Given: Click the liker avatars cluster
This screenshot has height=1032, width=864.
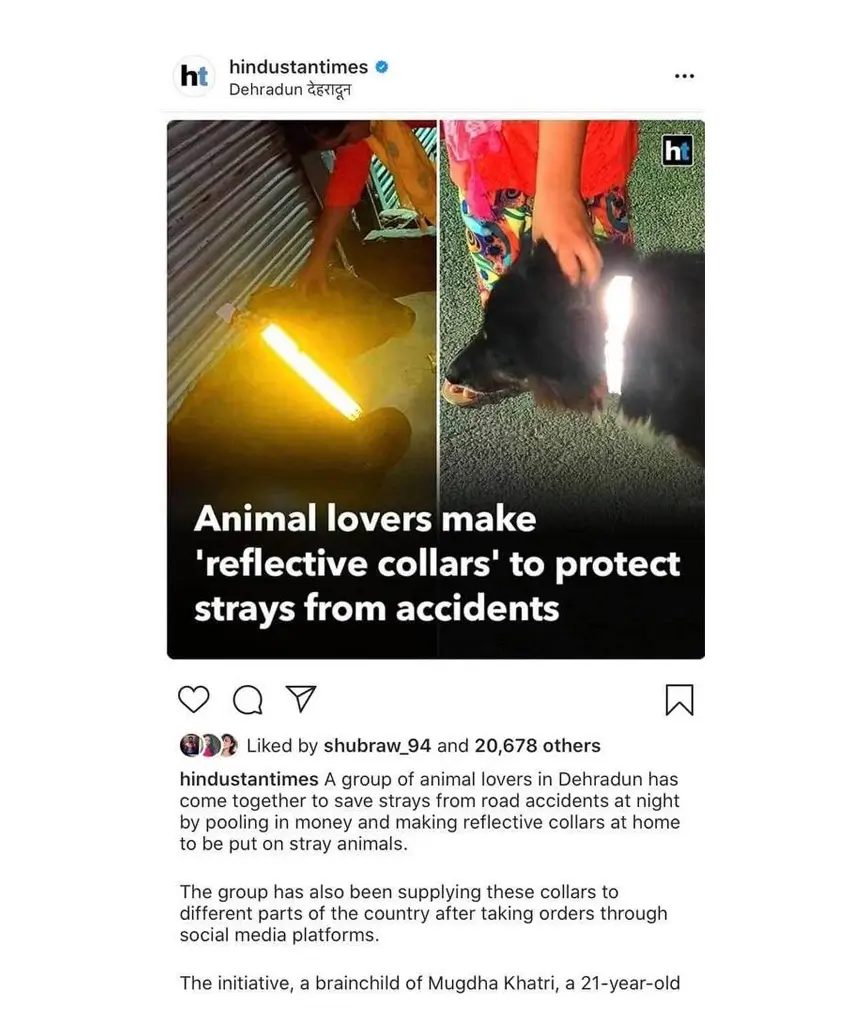Looking at the screenshot, I should coord(209,745).
